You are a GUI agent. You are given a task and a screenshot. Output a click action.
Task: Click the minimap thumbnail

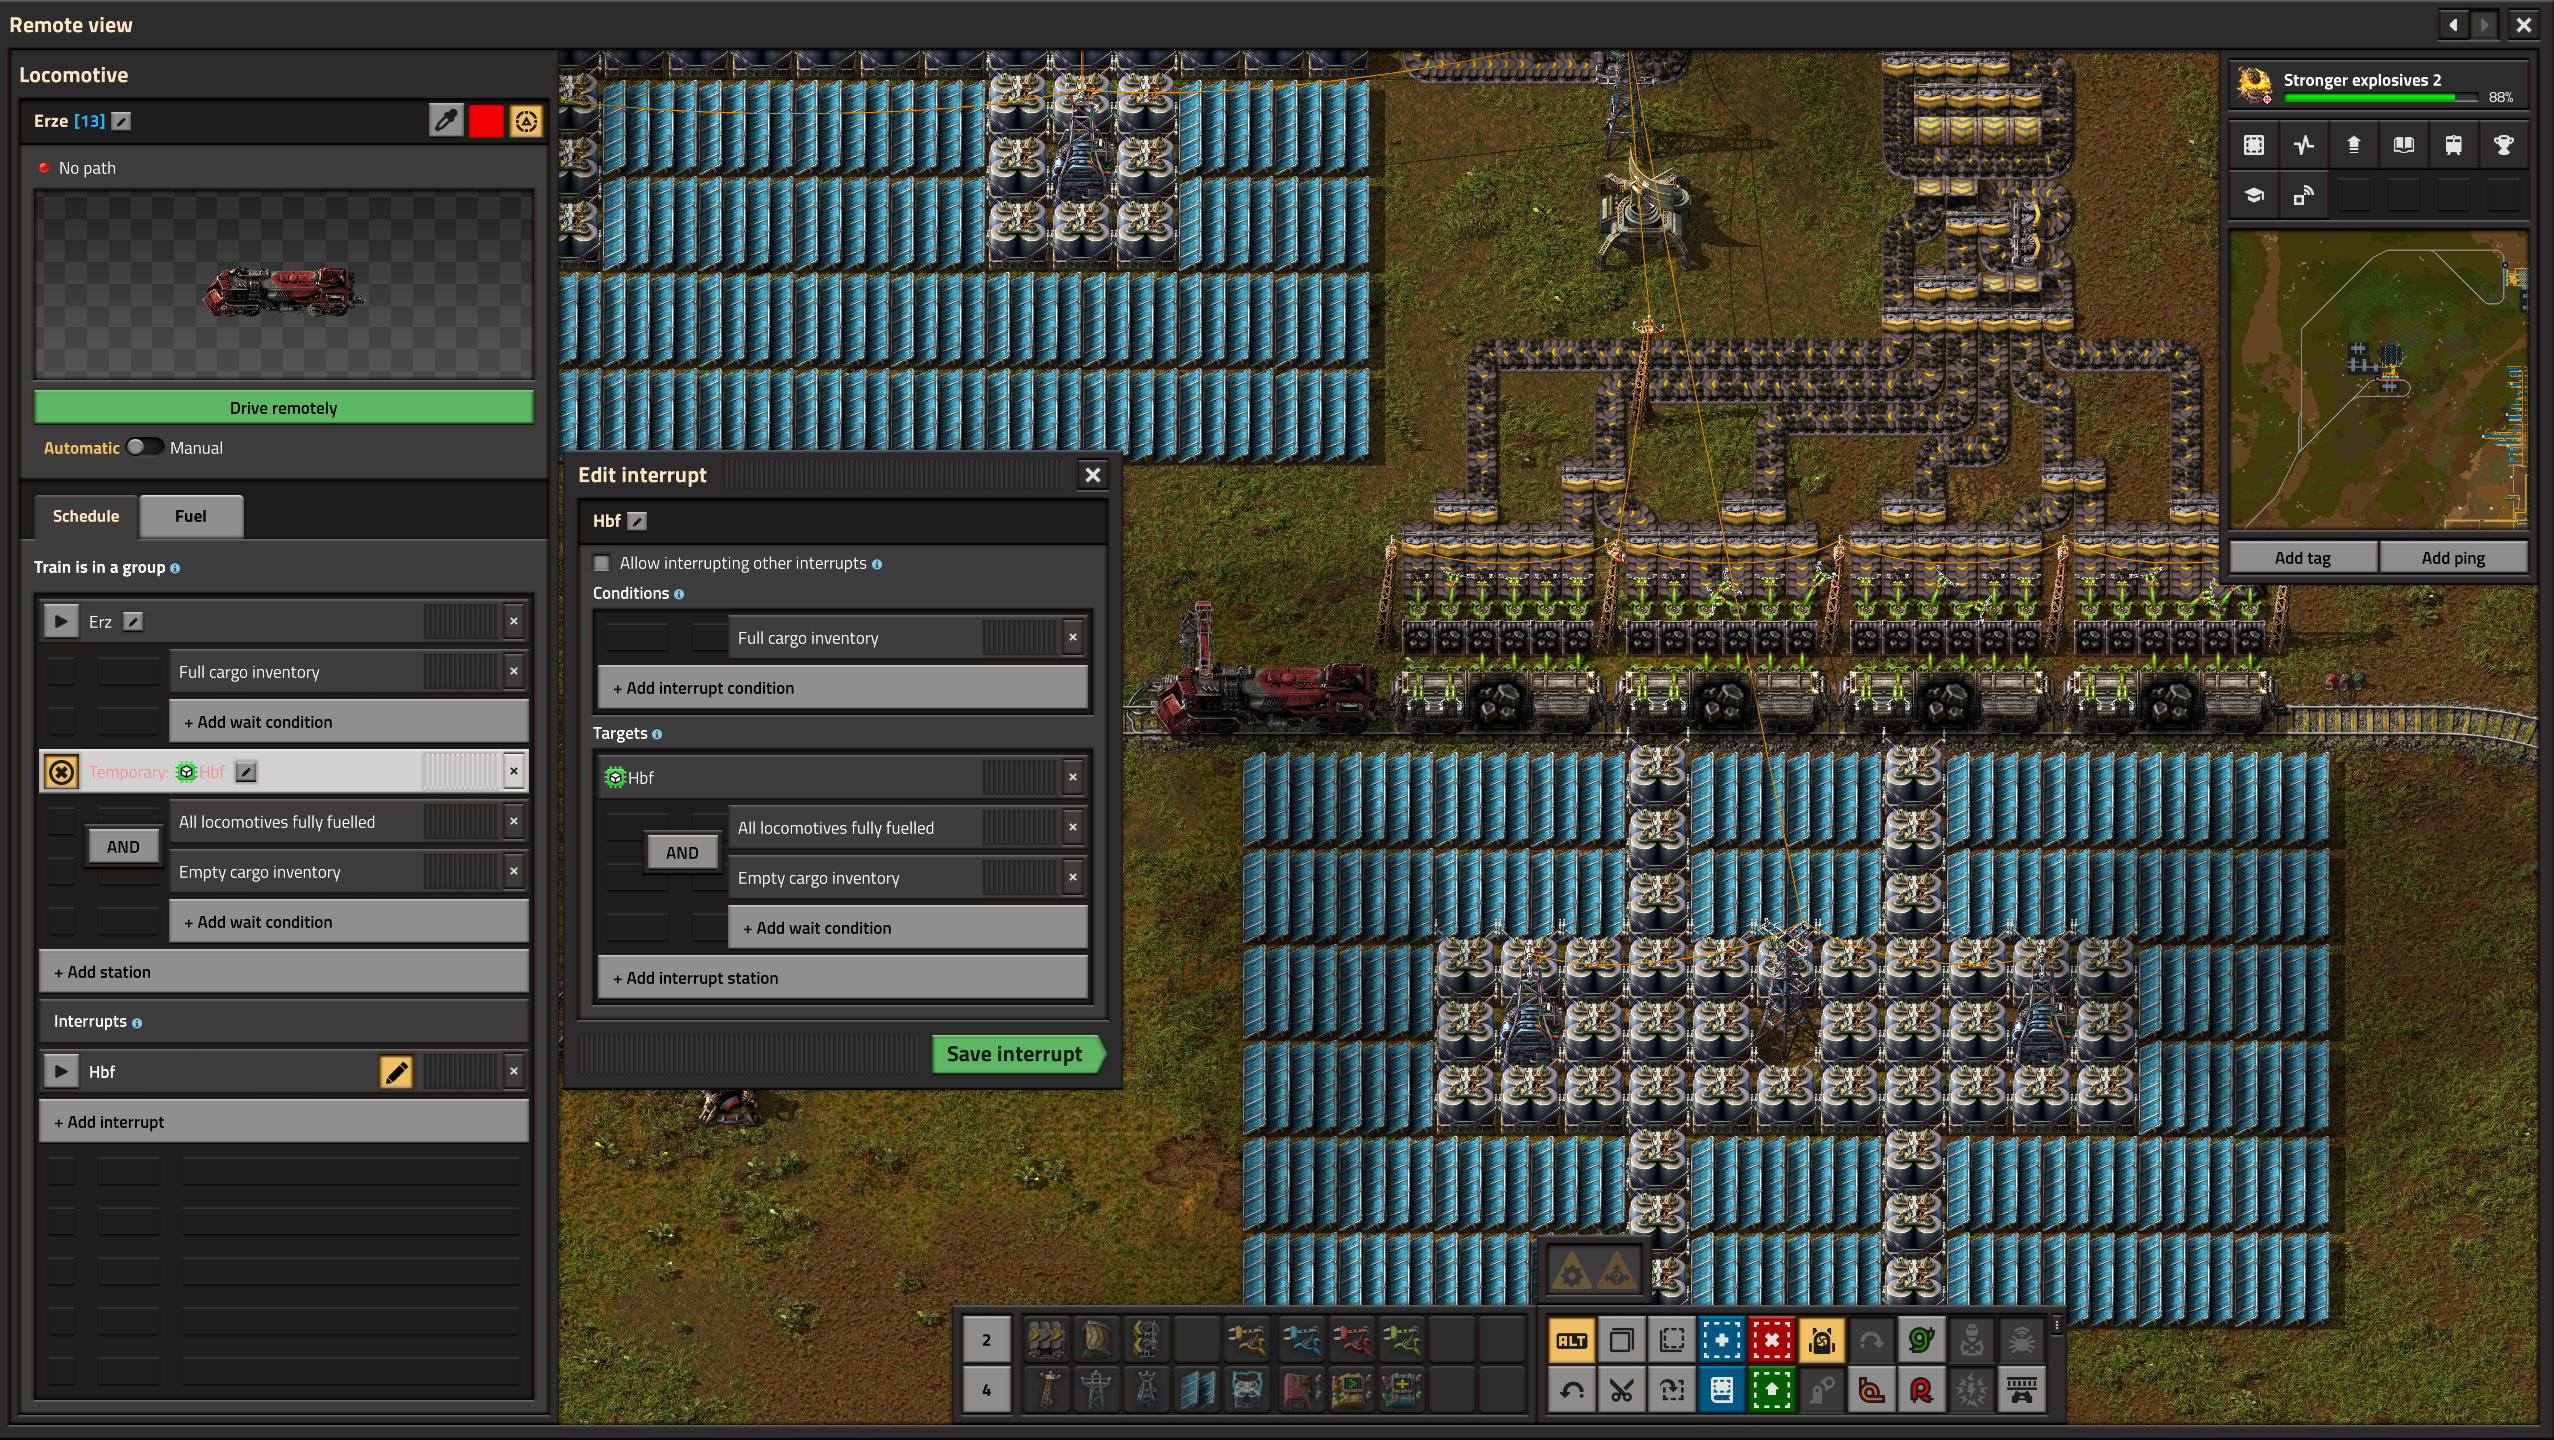click(x=2379, y=380)
